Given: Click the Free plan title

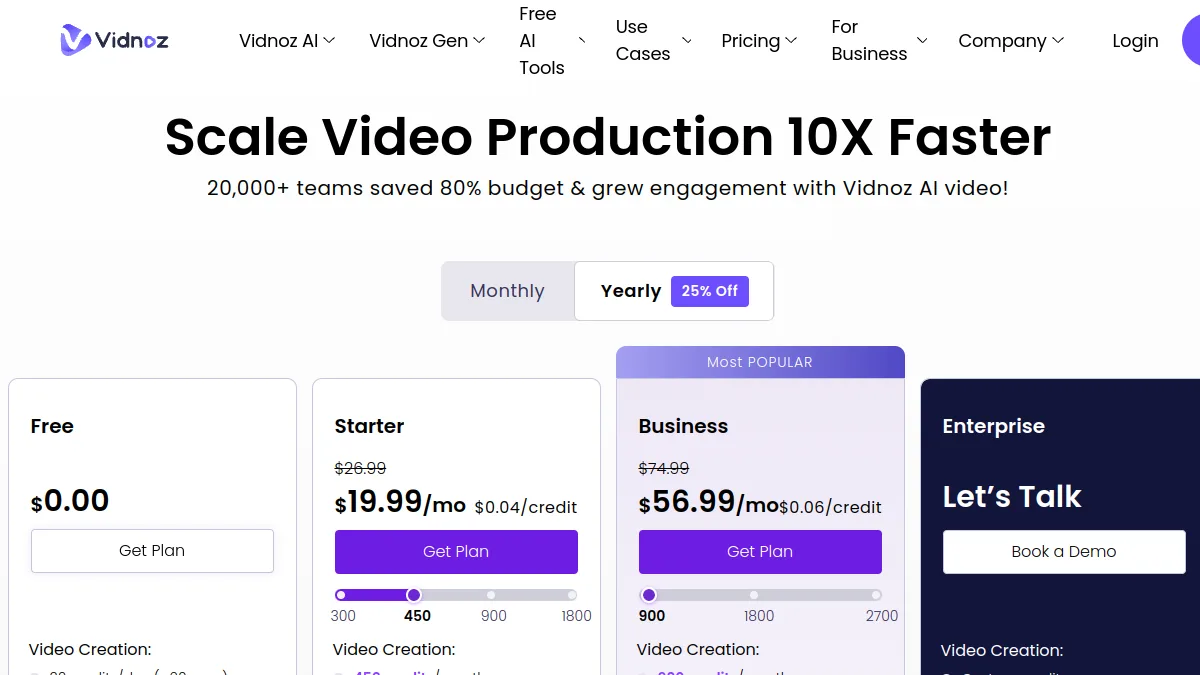Looking at the screenshot, I should coord(52,426).
